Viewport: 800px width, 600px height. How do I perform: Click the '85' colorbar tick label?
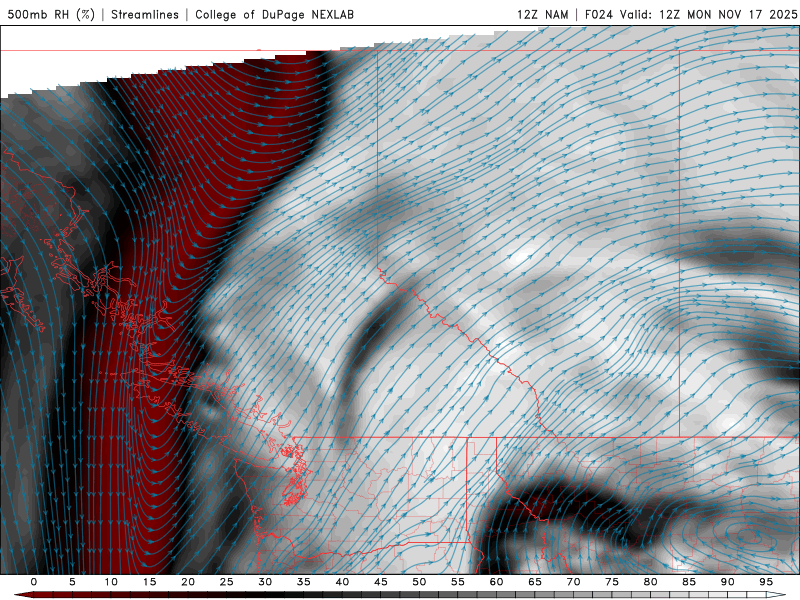(689, 582)
